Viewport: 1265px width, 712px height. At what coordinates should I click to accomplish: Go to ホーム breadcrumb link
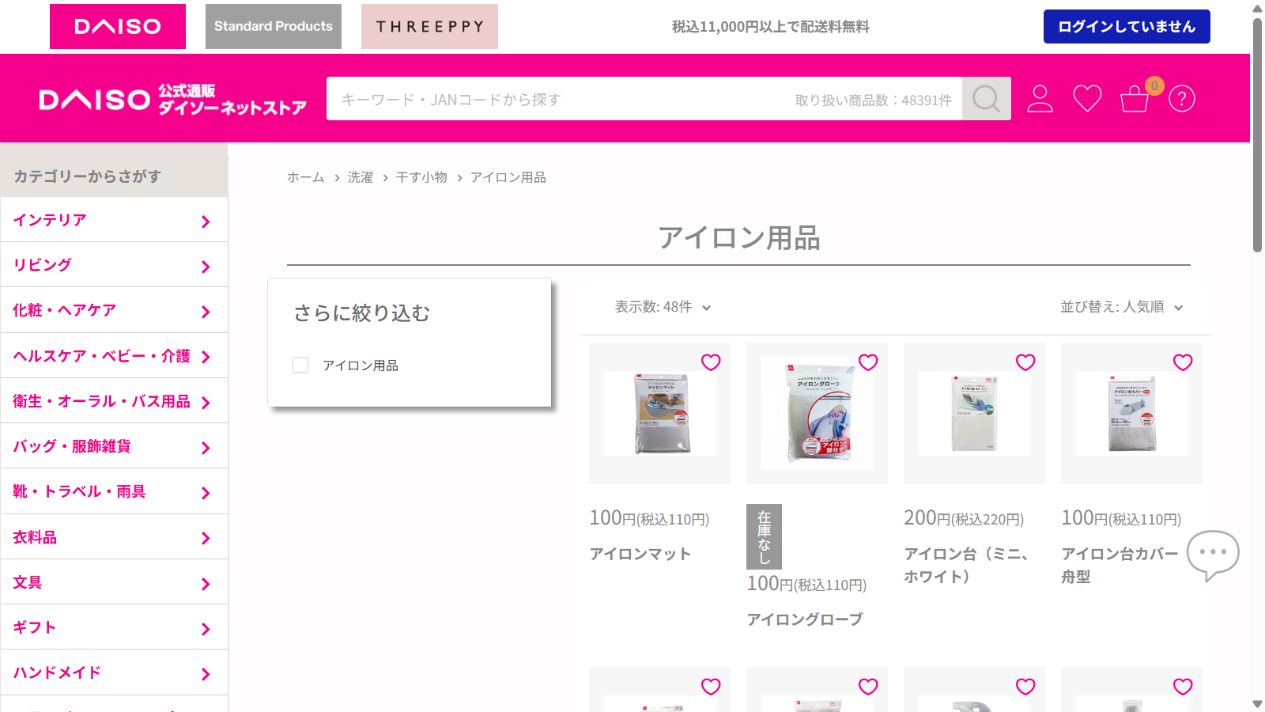pos(306,177)
